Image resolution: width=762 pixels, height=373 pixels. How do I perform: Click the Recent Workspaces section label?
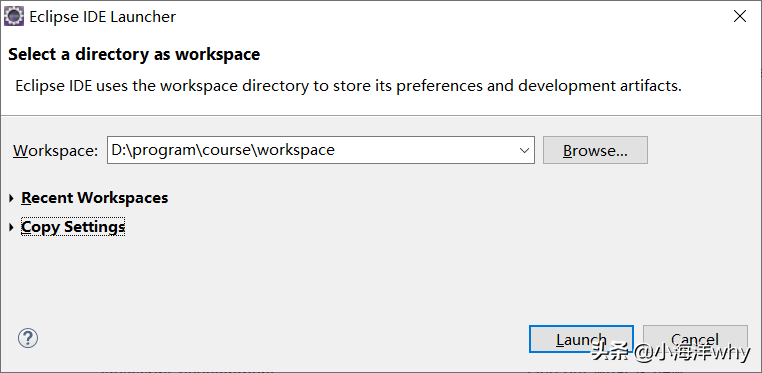pyautogui.click(x=95, y=198)
